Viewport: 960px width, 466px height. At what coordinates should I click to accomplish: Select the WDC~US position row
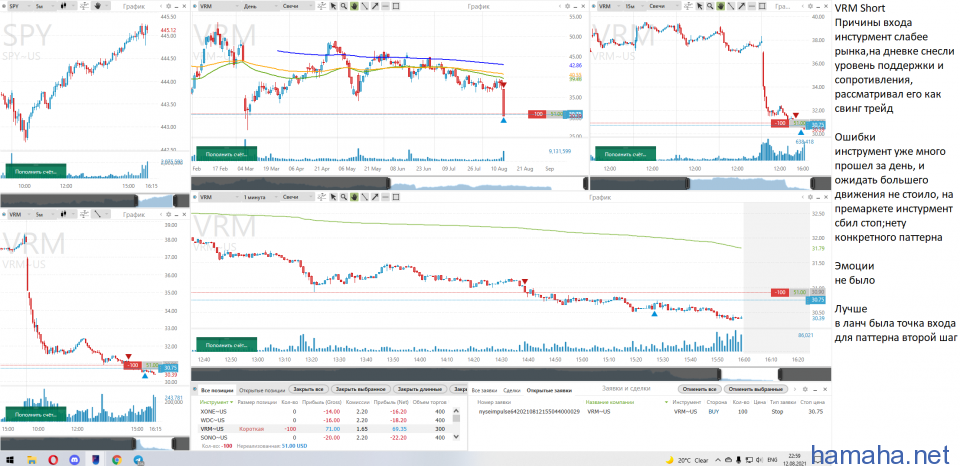[x=324, y=420]
